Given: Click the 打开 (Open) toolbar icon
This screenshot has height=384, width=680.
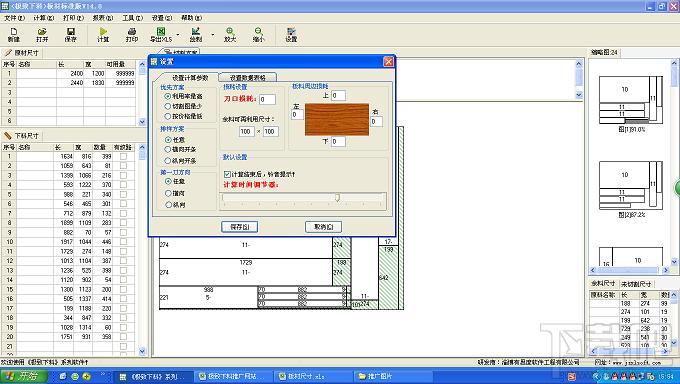Looking at the screenshot, I should tap(42, 34).
